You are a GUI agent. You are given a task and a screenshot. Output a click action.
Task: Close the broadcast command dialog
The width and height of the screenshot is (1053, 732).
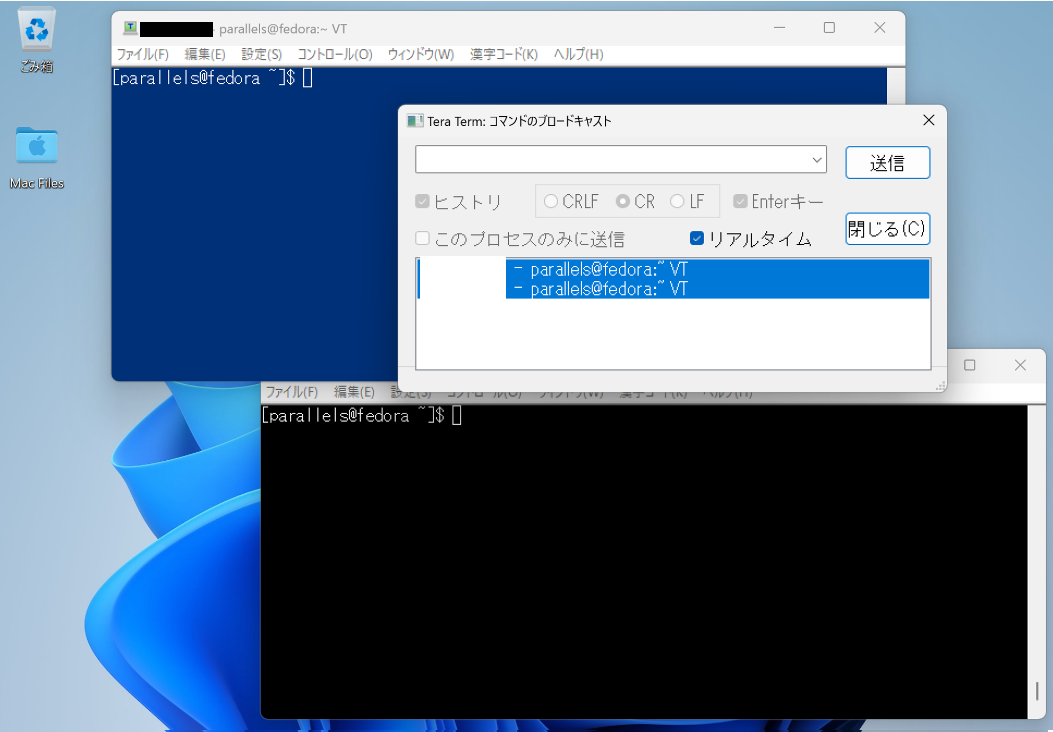(929, 120)
